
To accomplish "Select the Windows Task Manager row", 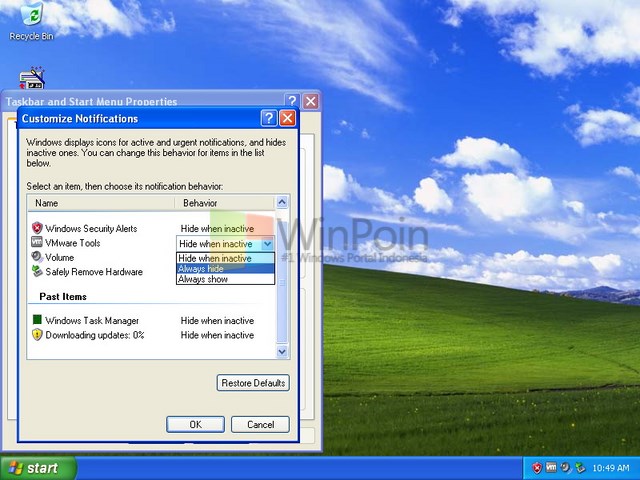I will coord(152,320).
